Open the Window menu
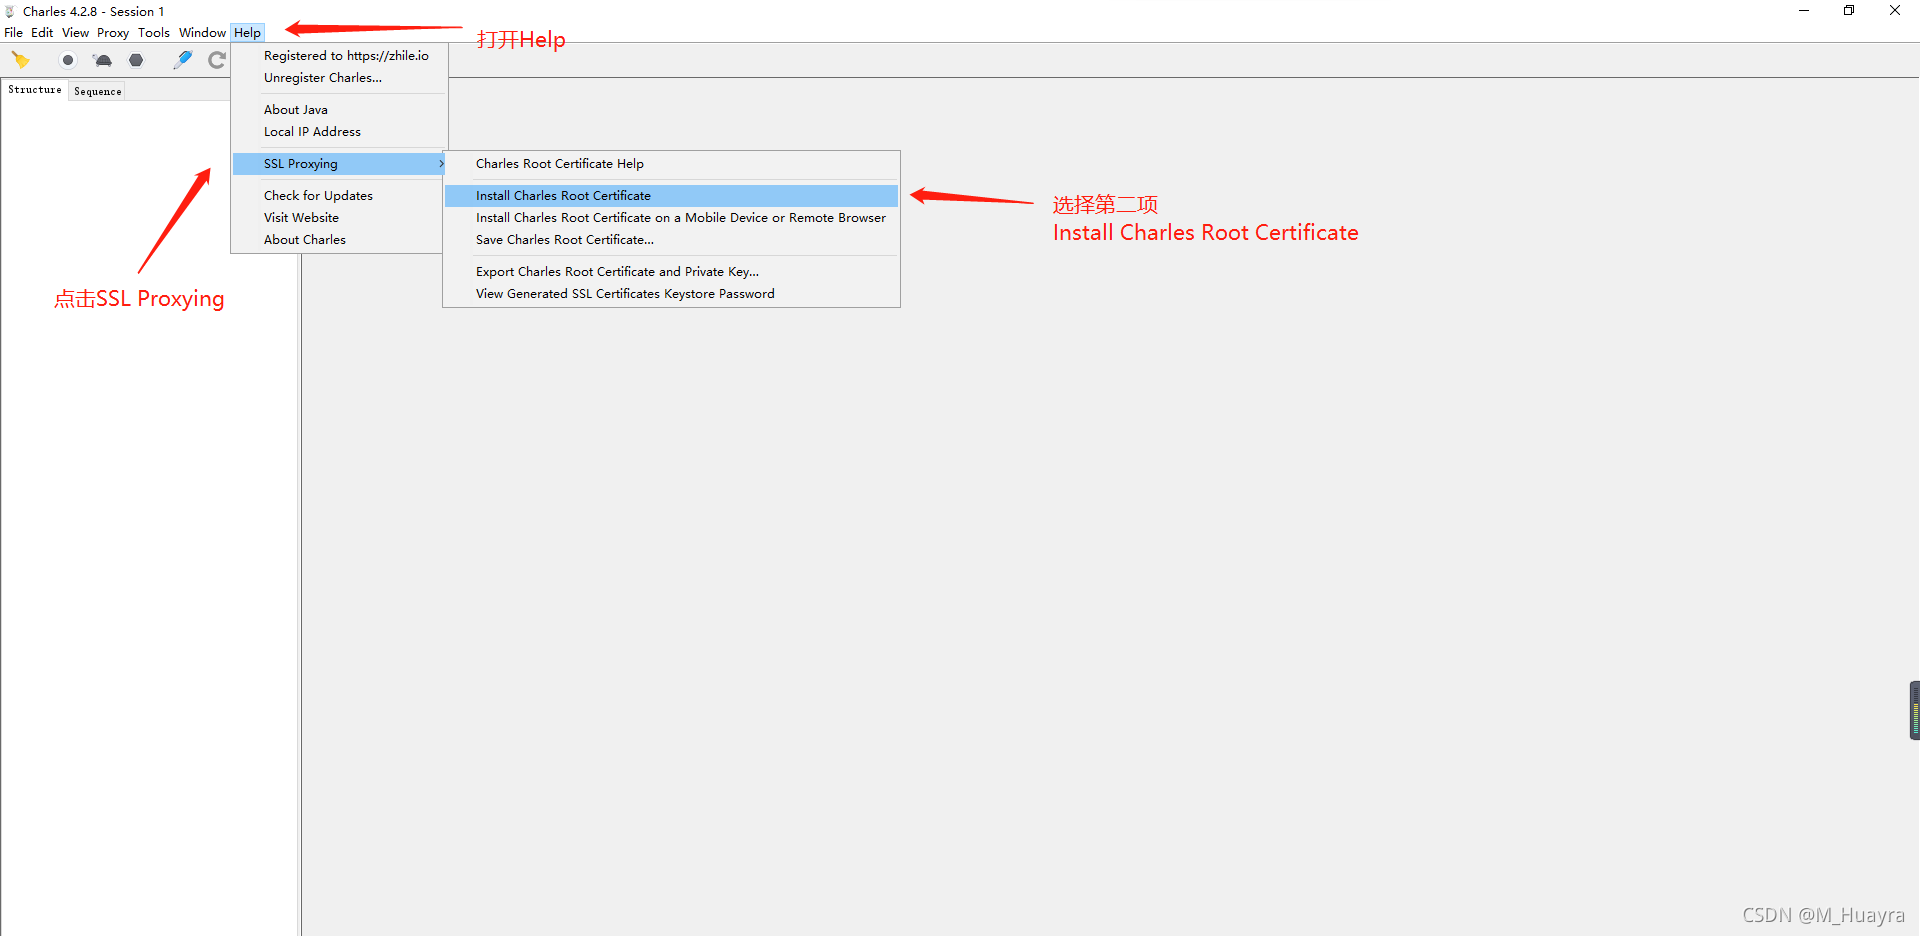1920x936 pixels. point(202,33)
